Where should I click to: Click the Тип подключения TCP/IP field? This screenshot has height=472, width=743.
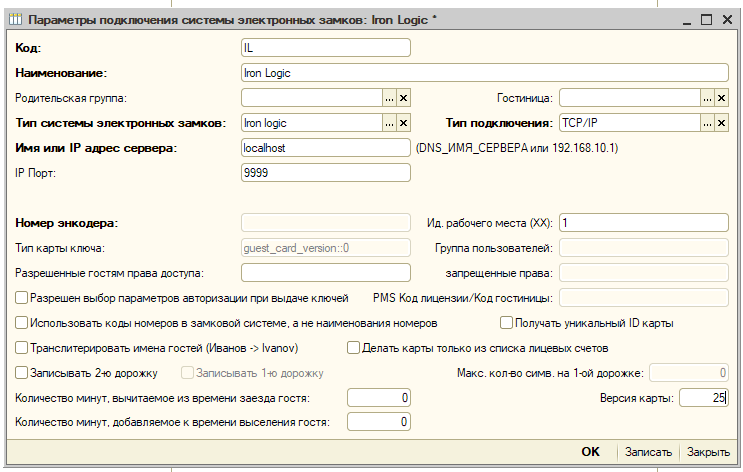tap(630, 123)
